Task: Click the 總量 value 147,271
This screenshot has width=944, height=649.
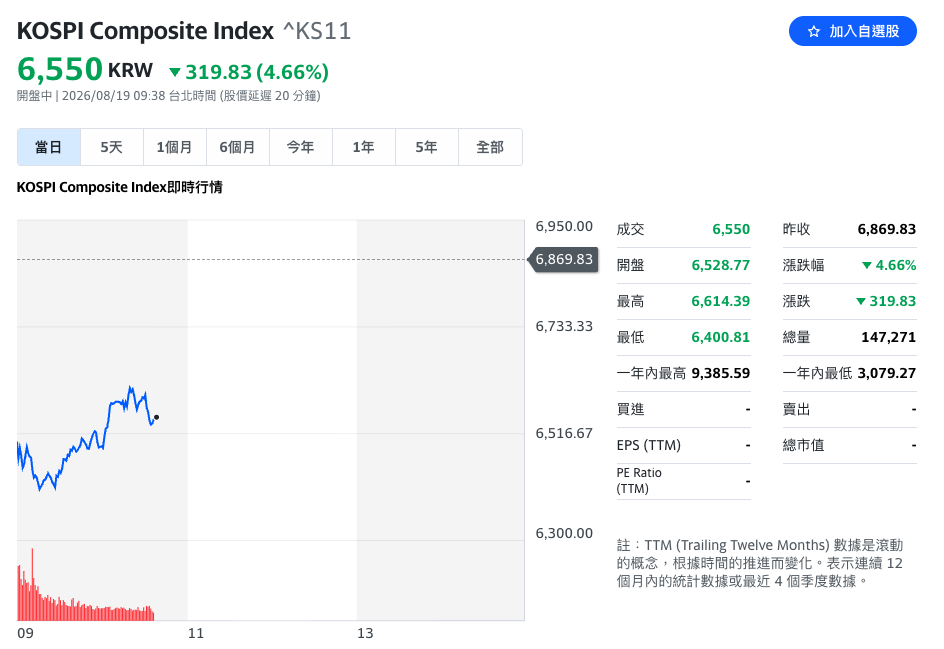Action: (889, 338)
